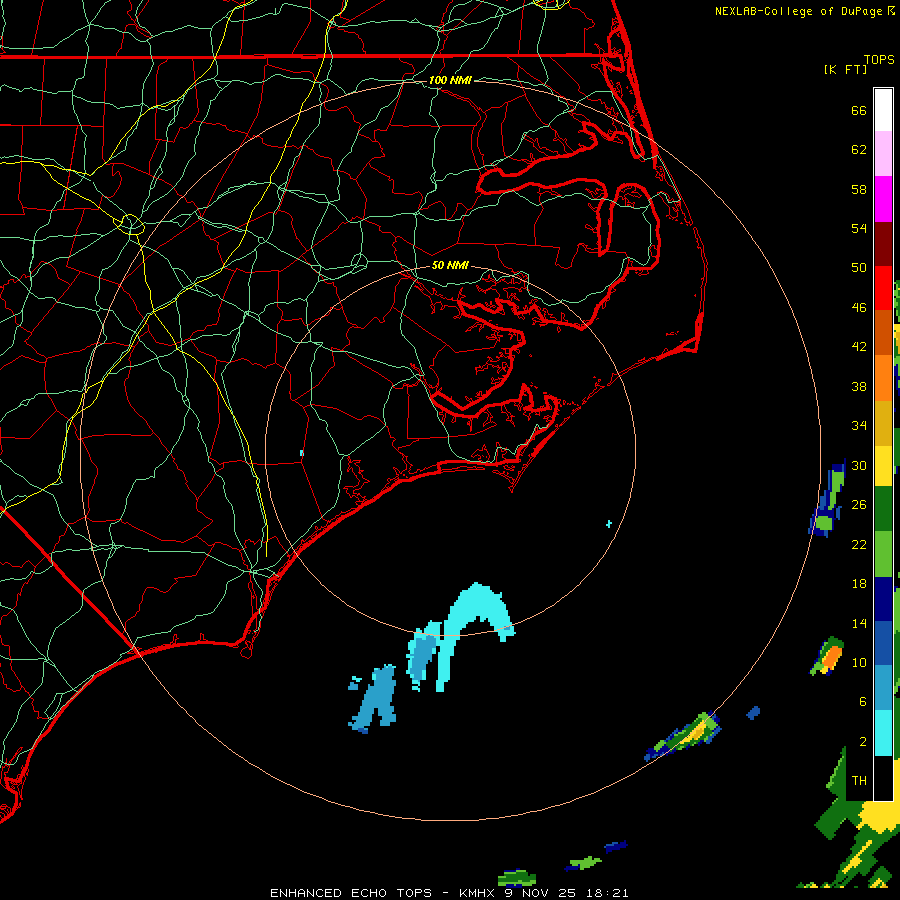Click the 30 legend value

[859, 465]
